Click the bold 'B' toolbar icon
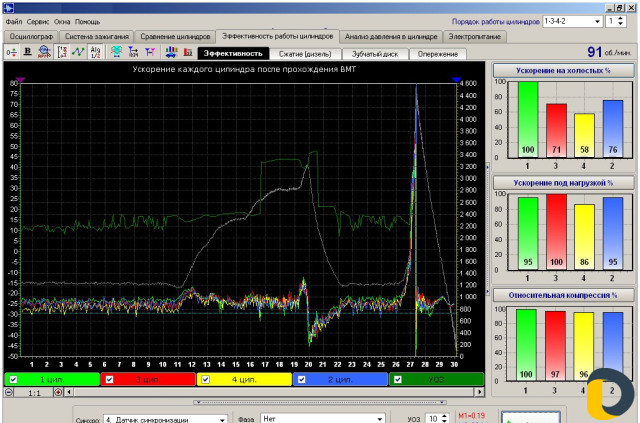 pos(28,51)
